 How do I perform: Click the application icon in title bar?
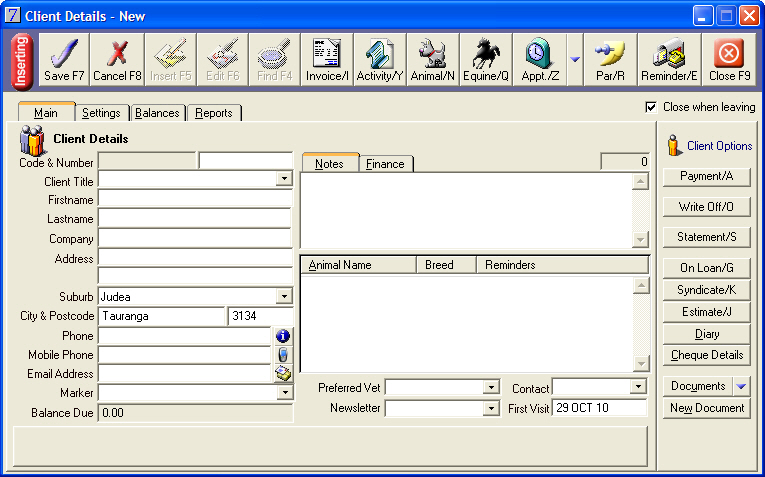click(x=13, y=16)
